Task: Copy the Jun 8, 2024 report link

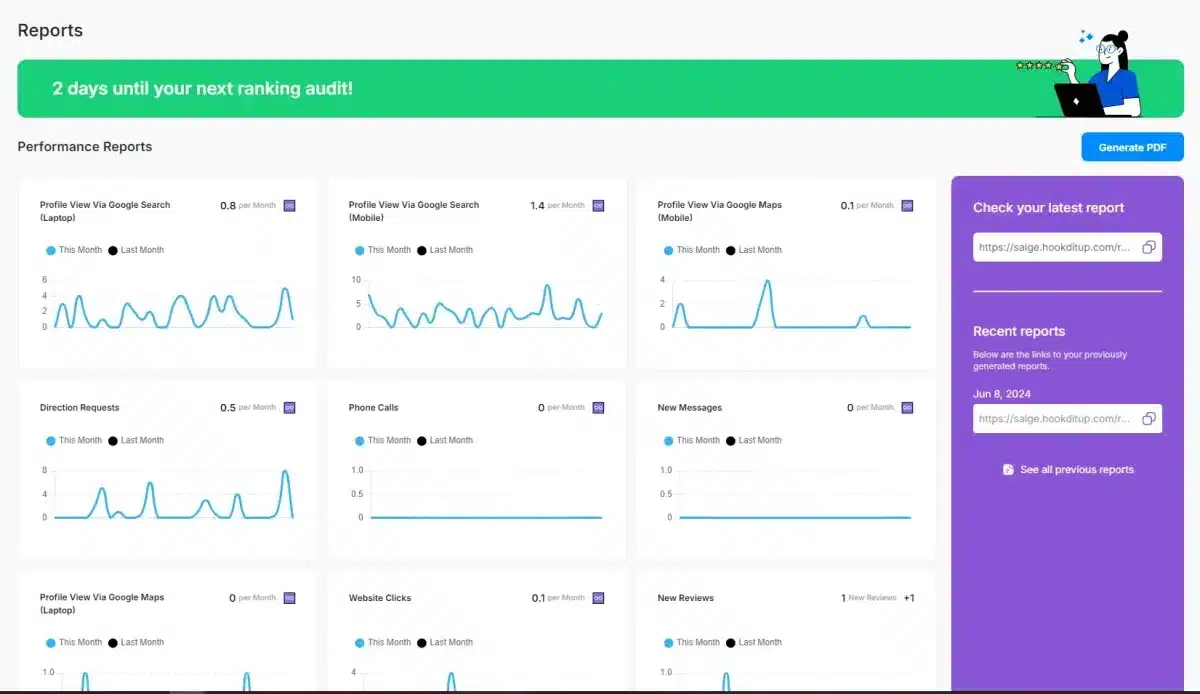Action: click(1149, 419)
